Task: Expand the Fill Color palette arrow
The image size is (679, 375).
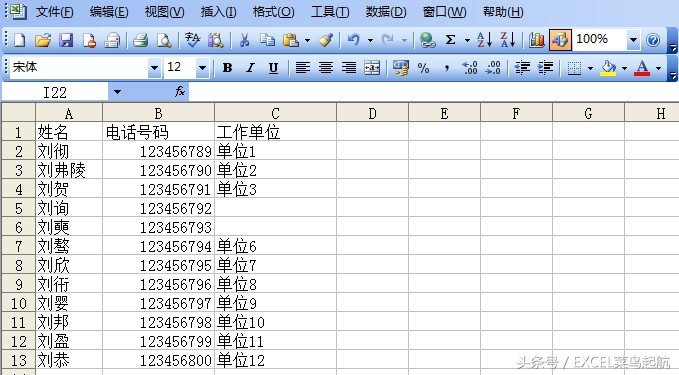Action: (x=624, y=68)
